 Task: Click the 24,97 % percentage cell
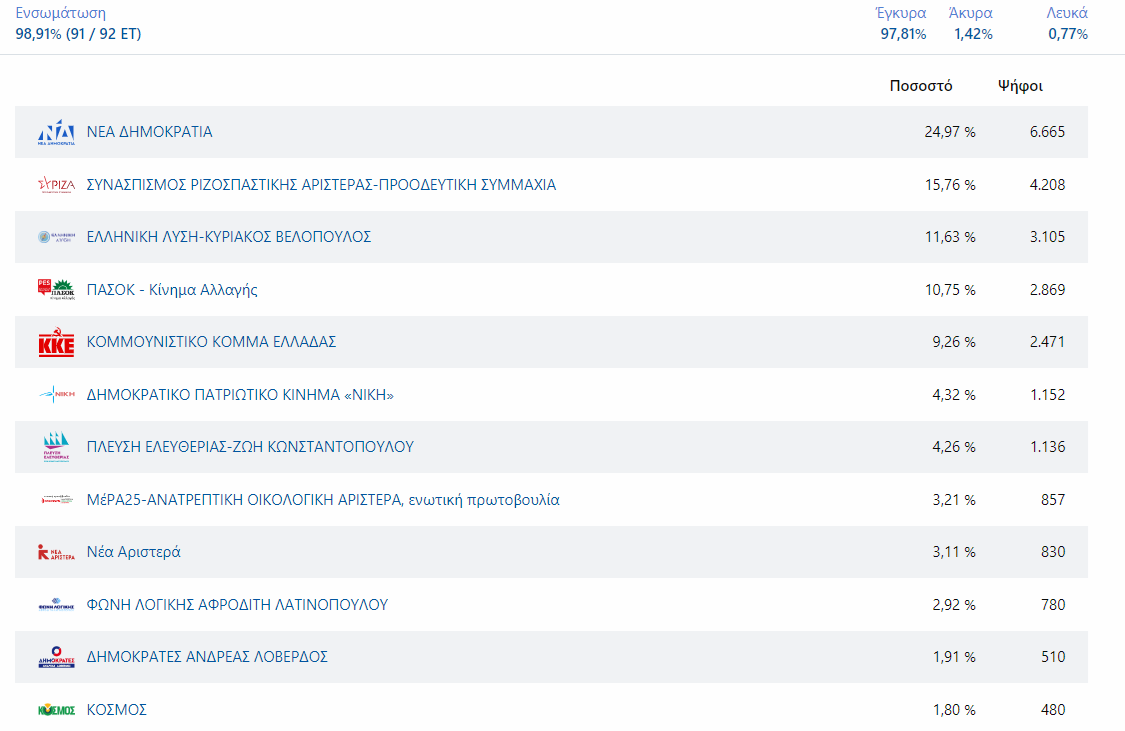950,132
